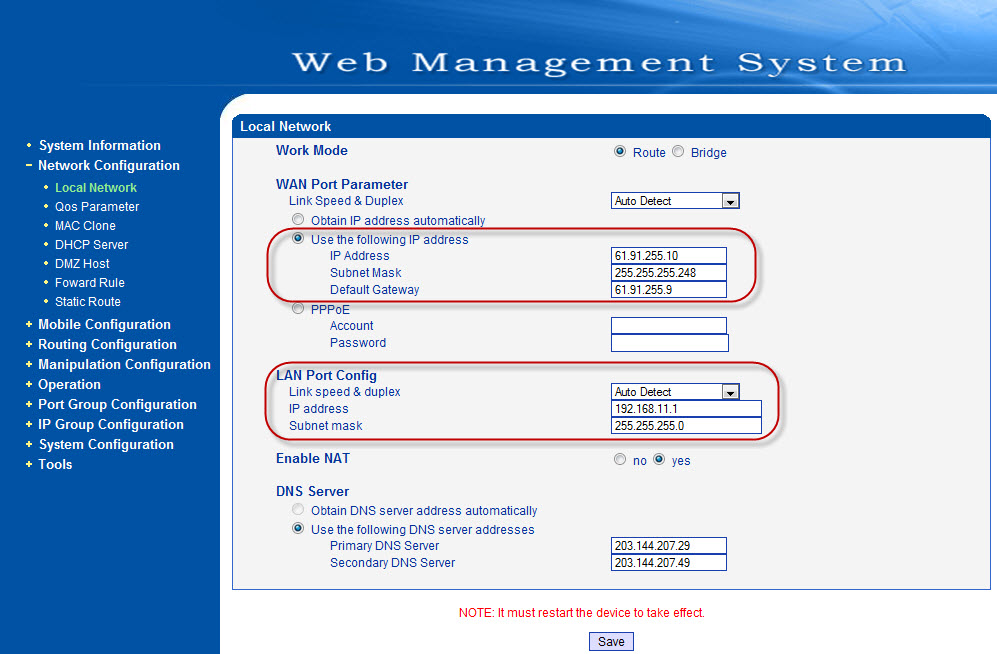Expand the Tools section
This screenshot has height=654, width=997.
[x=55, y=464]
